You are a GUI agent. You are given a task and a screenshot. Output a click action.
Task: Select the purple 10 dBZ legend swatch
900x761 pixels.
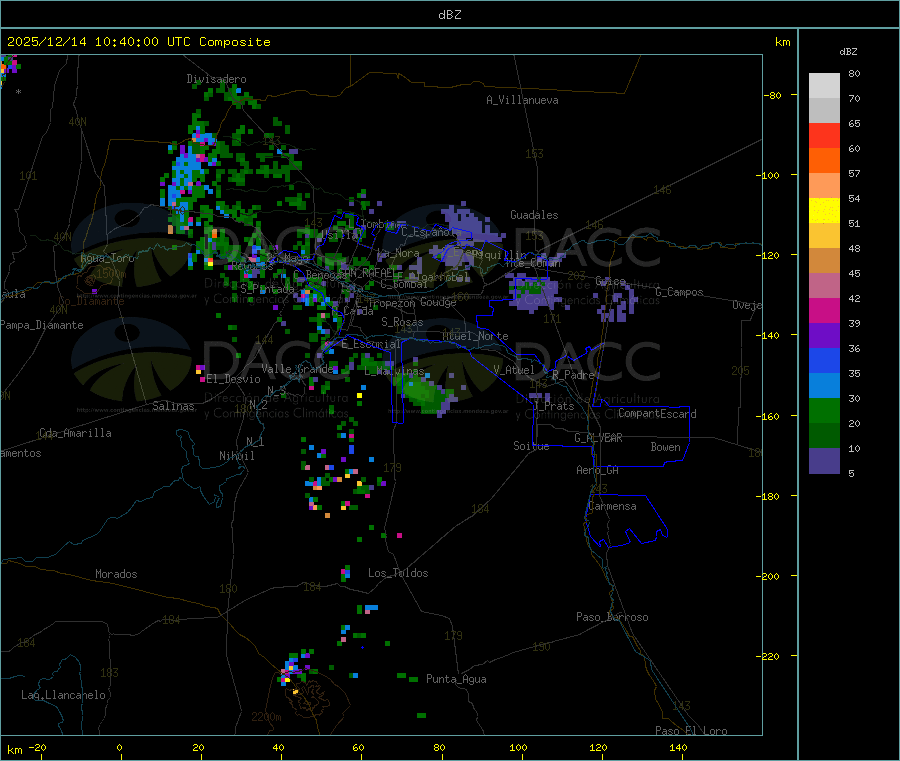(x=824, y=461)
